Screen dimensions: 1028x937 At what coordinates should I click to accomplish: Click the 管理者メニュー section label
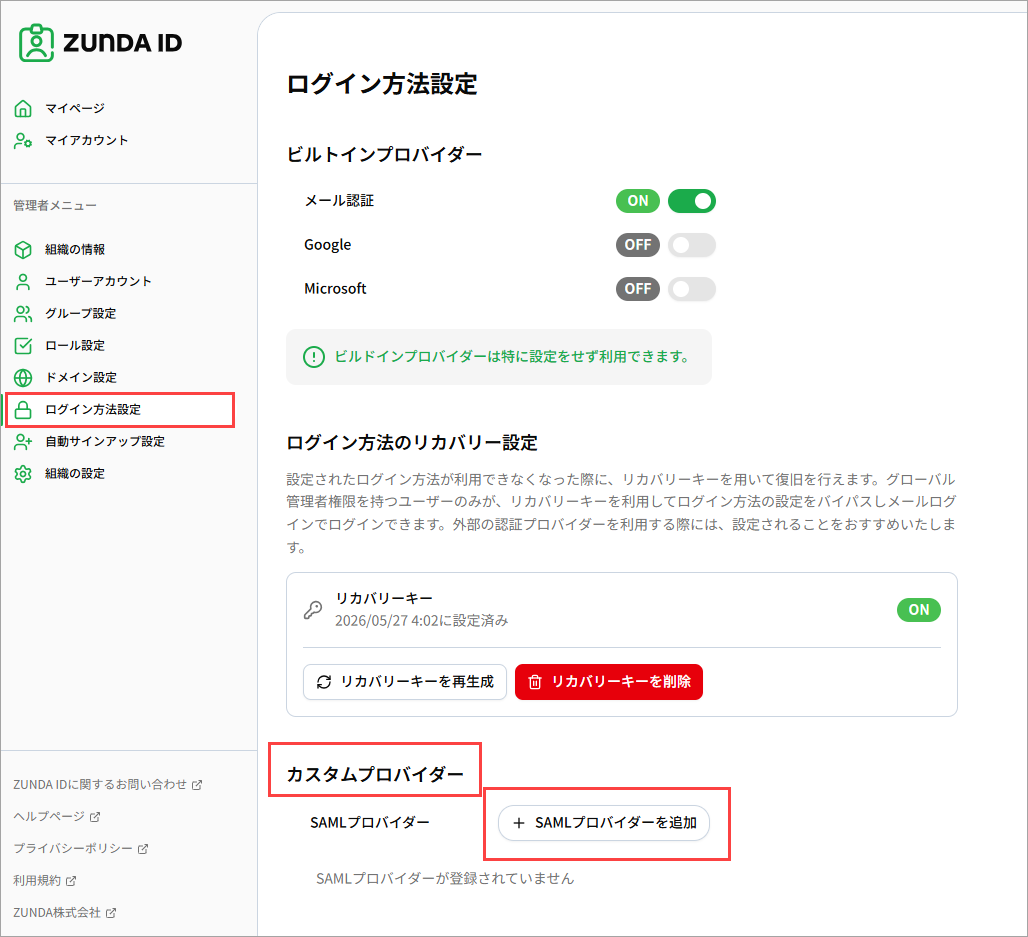[55, 206]
